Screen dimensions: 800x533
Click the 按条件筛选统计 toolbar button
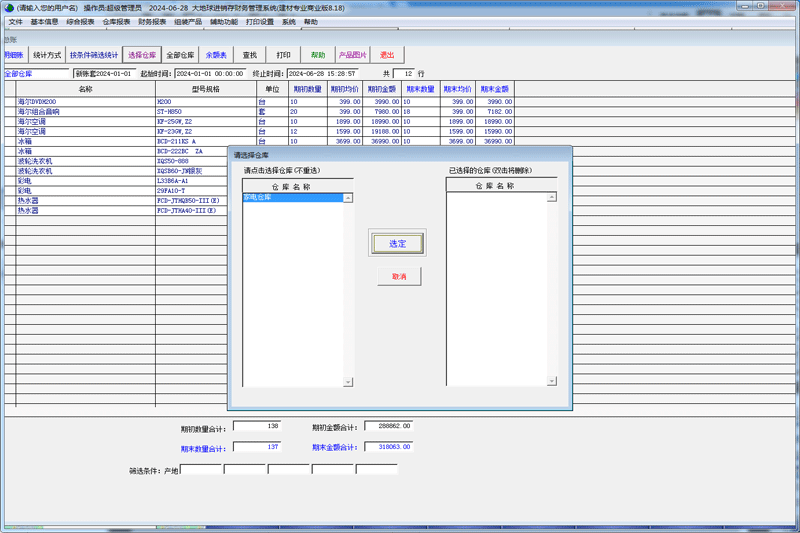coord(94,55)
